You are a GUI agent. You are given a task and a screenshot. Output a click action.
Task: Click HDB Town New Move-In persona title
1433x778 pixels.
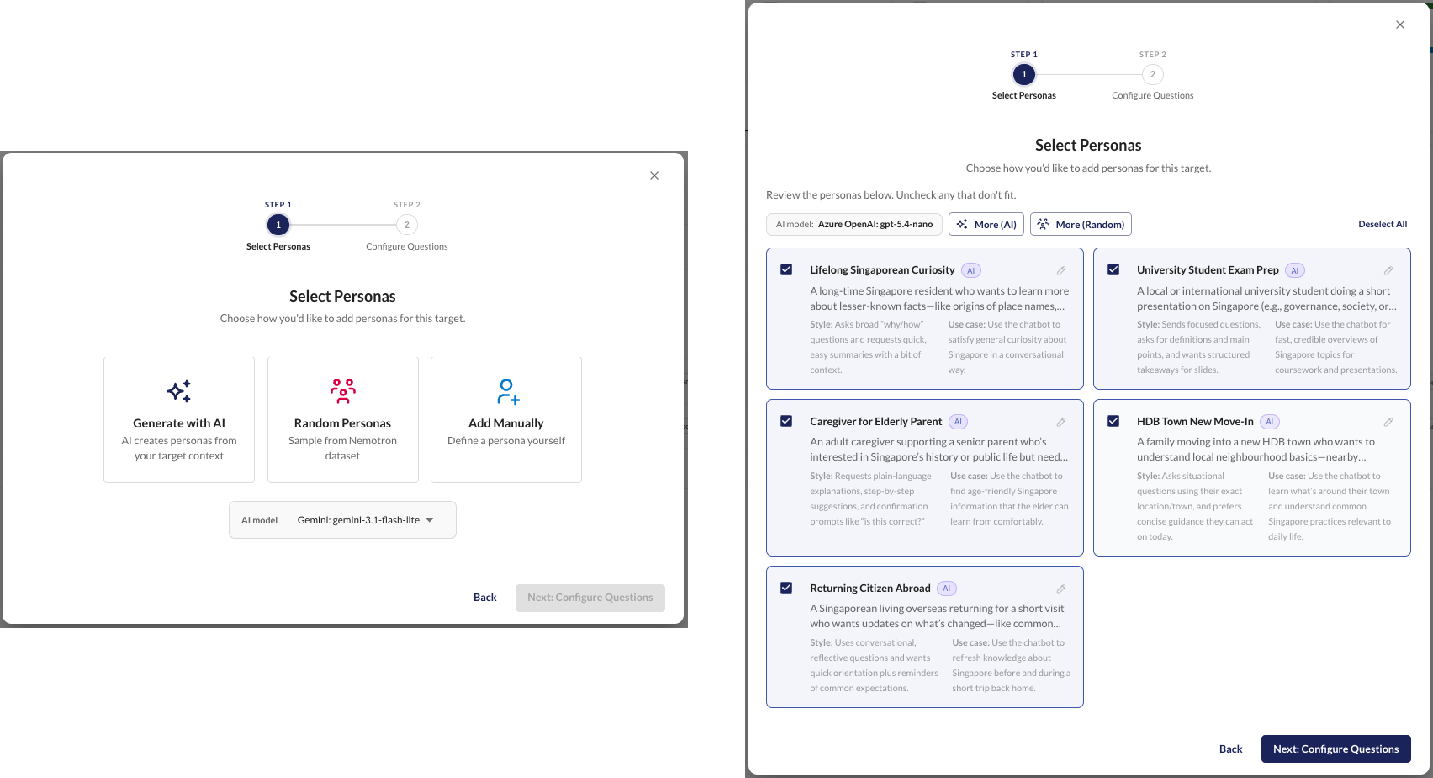pos(1195,421)
